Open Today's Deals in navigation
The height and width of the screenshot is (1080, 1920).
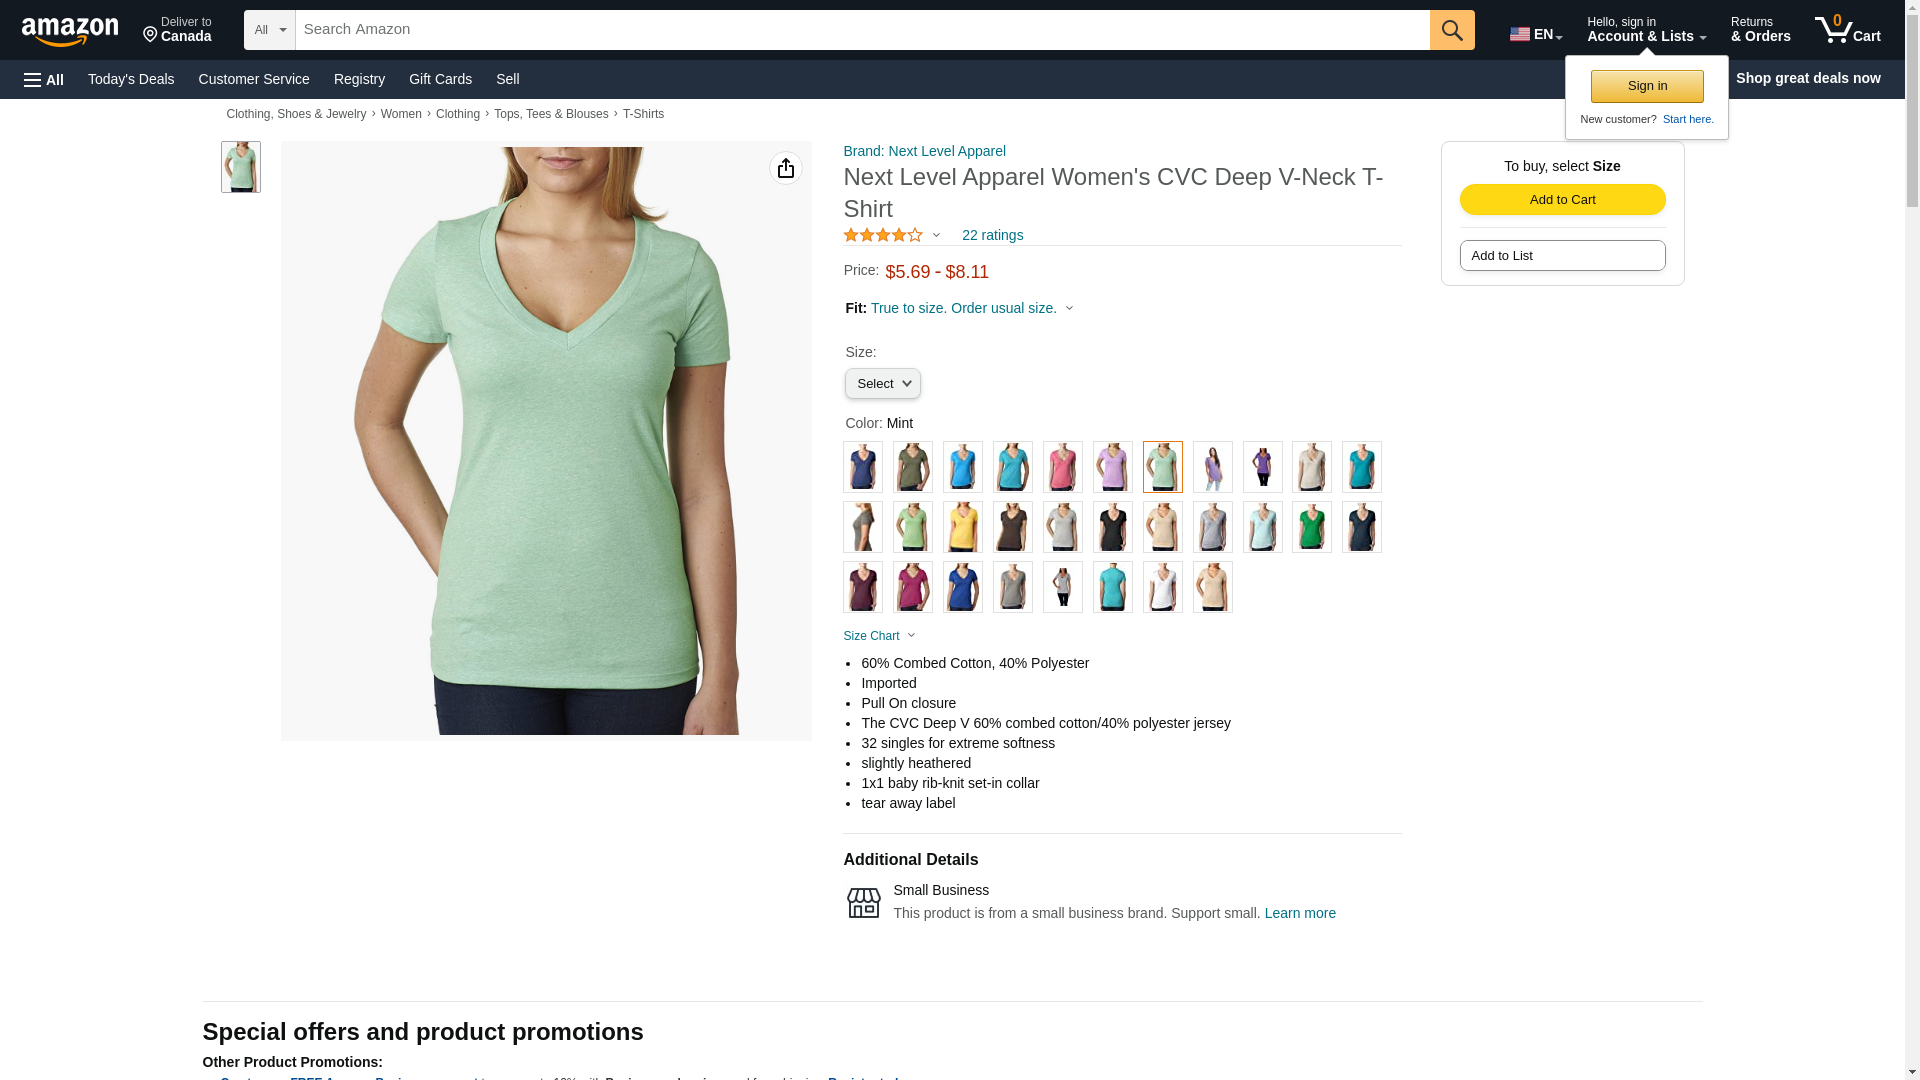tap(131, 79)
